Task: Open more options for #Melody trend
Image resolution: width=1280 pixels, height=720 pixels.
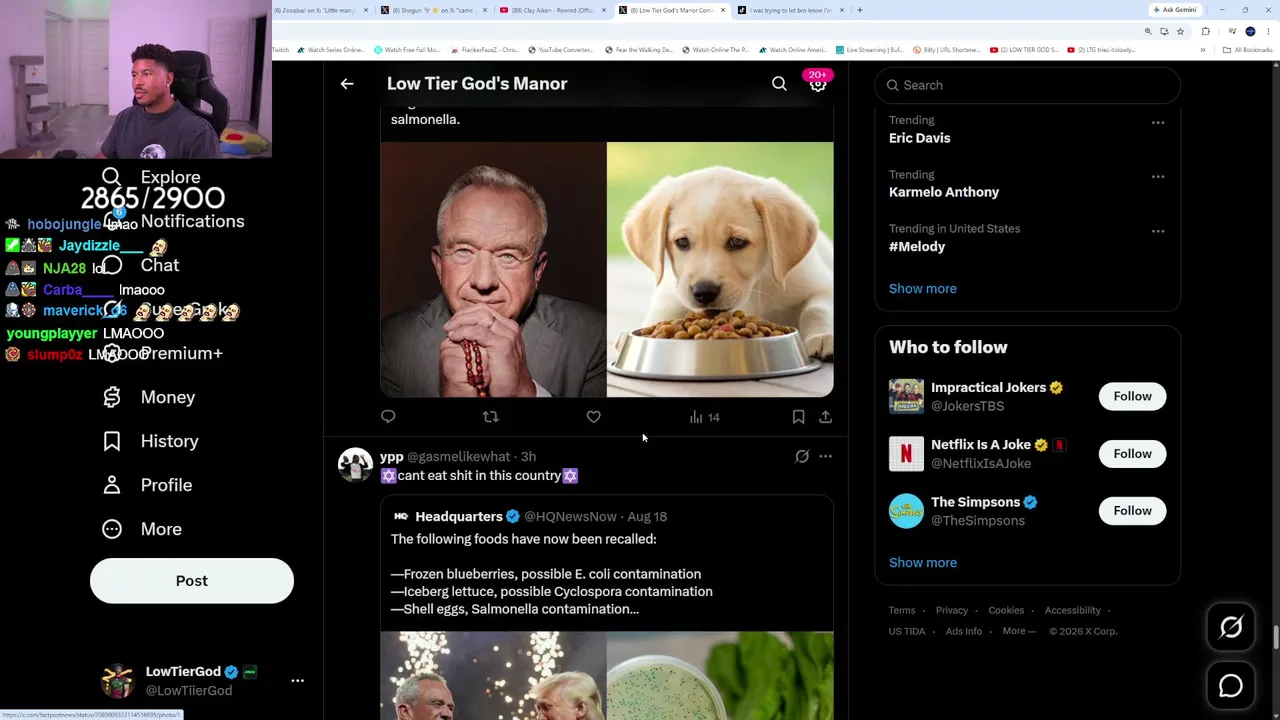Action: tap(1158, 231)
